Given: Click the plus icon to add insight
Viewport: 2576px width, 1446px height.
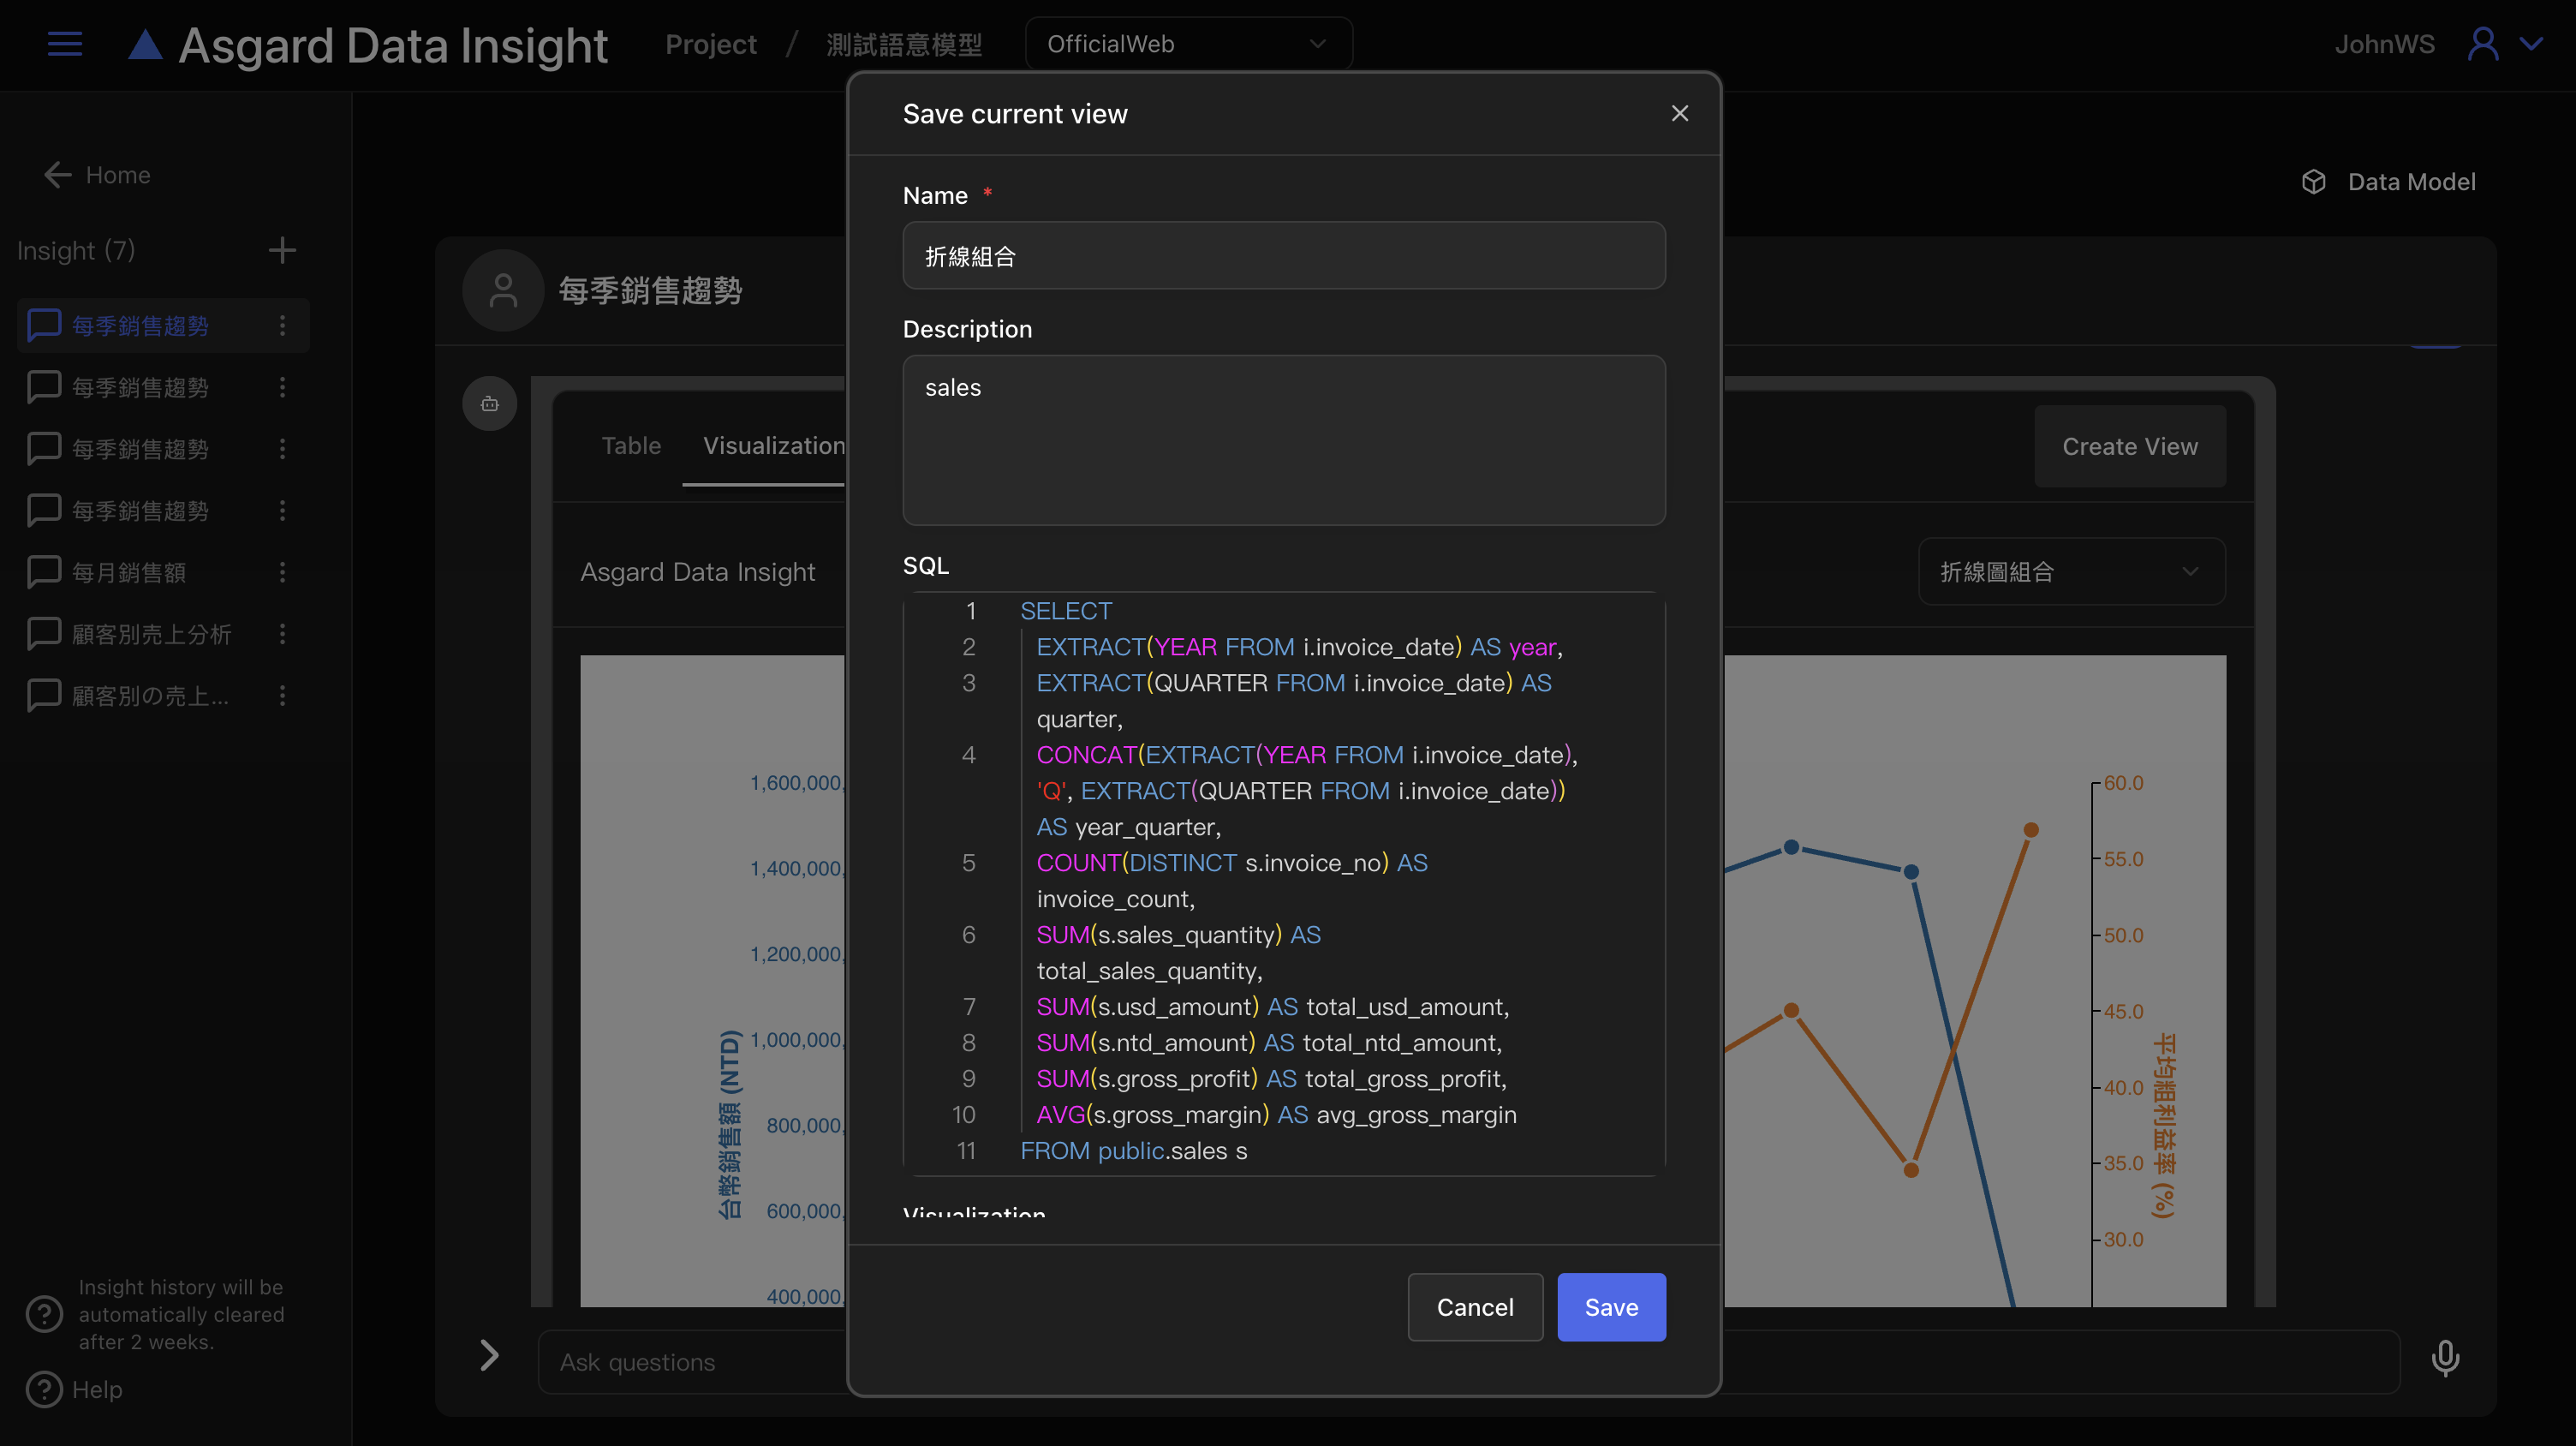Looking at the screenshot, I should 282,250.
